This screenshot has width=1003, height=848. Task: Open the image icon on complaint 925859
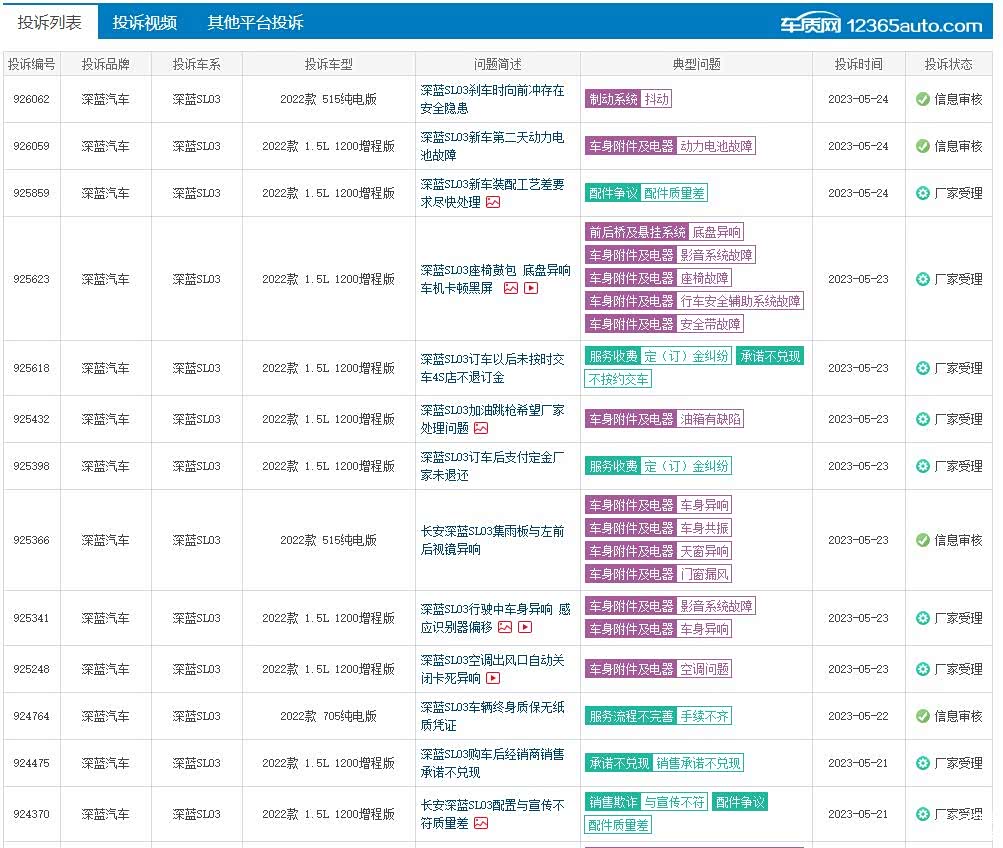pos(493,202)
